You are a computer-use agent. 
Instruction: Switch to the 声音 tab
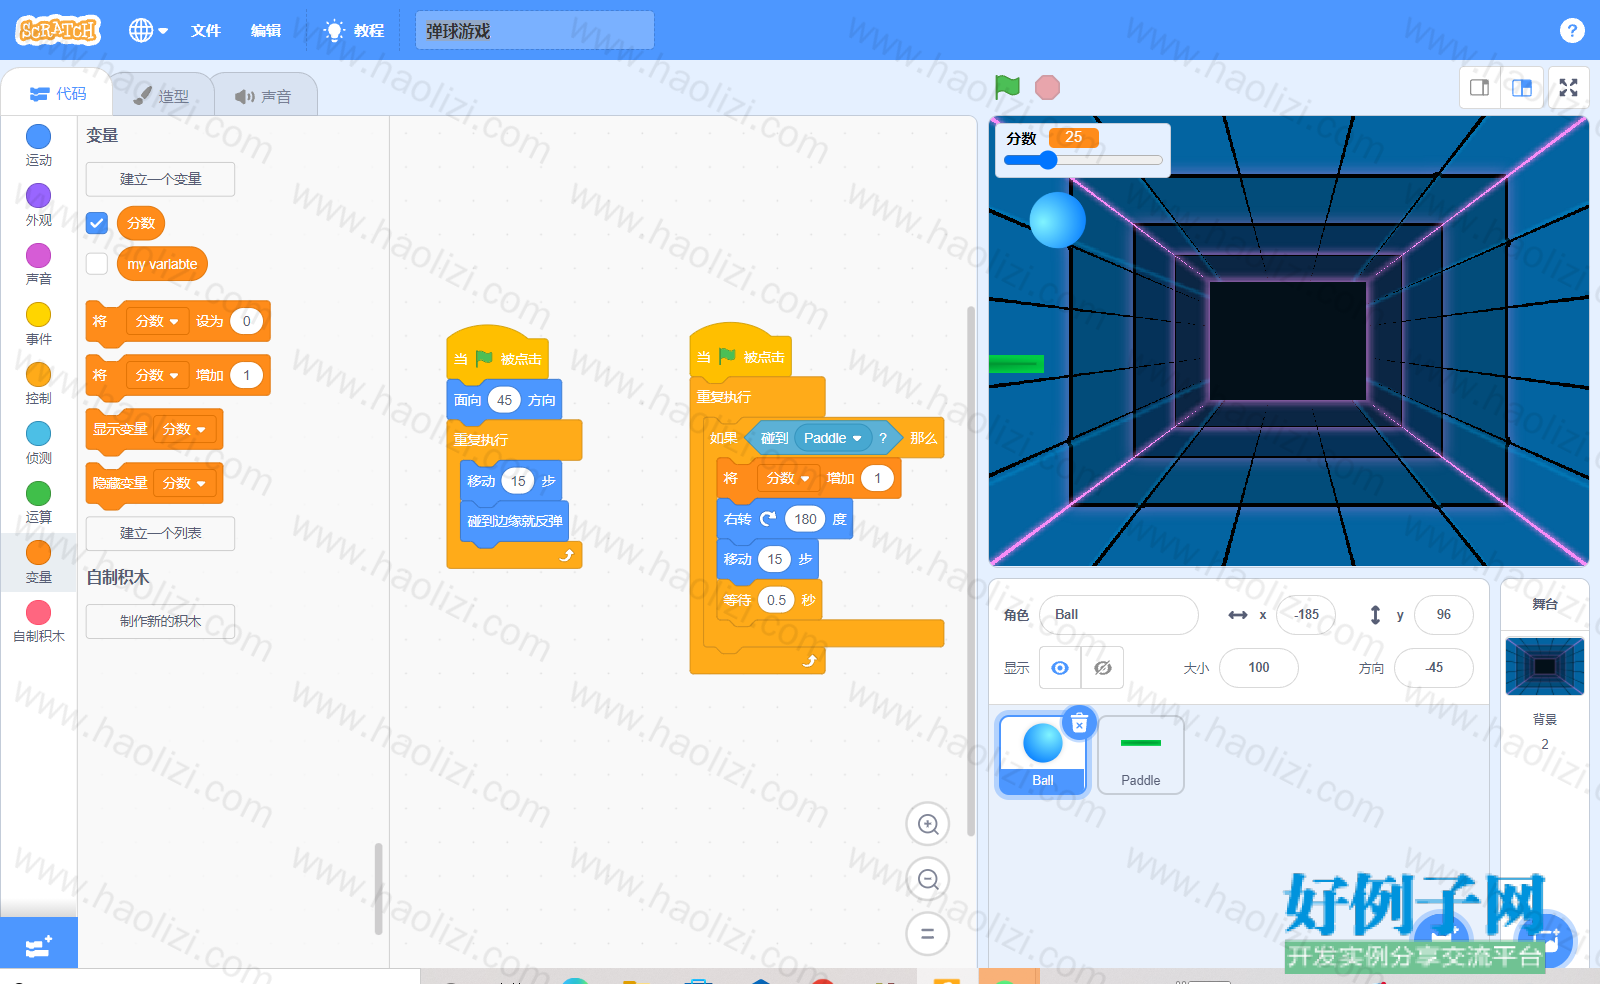(264, 96)
